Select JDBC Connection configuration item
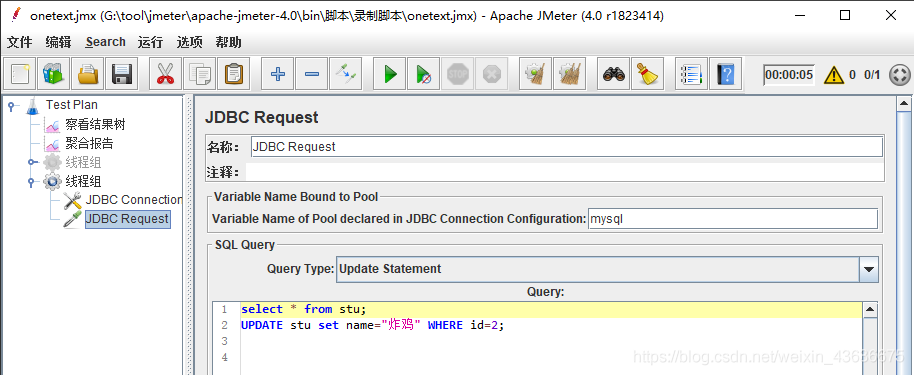The width and height of the screenshot is (914, 375). [x=133, y=200]
